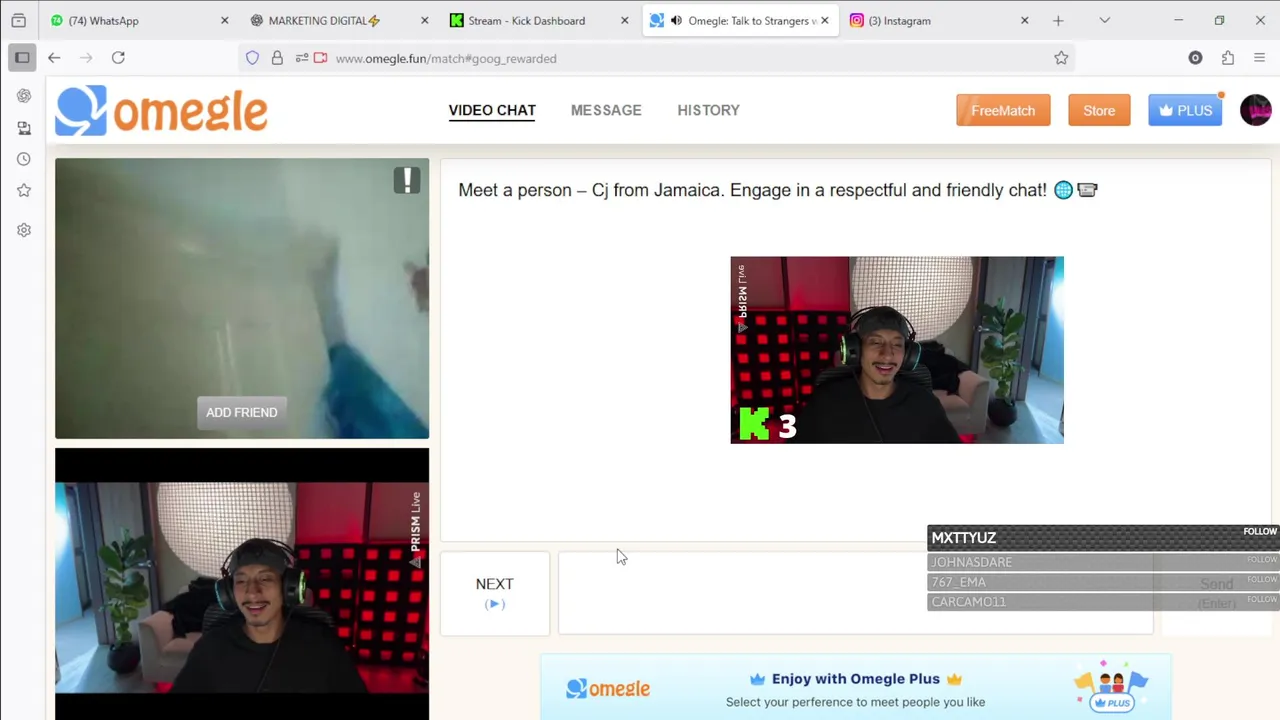Go back with the browser back arrow

54,58
